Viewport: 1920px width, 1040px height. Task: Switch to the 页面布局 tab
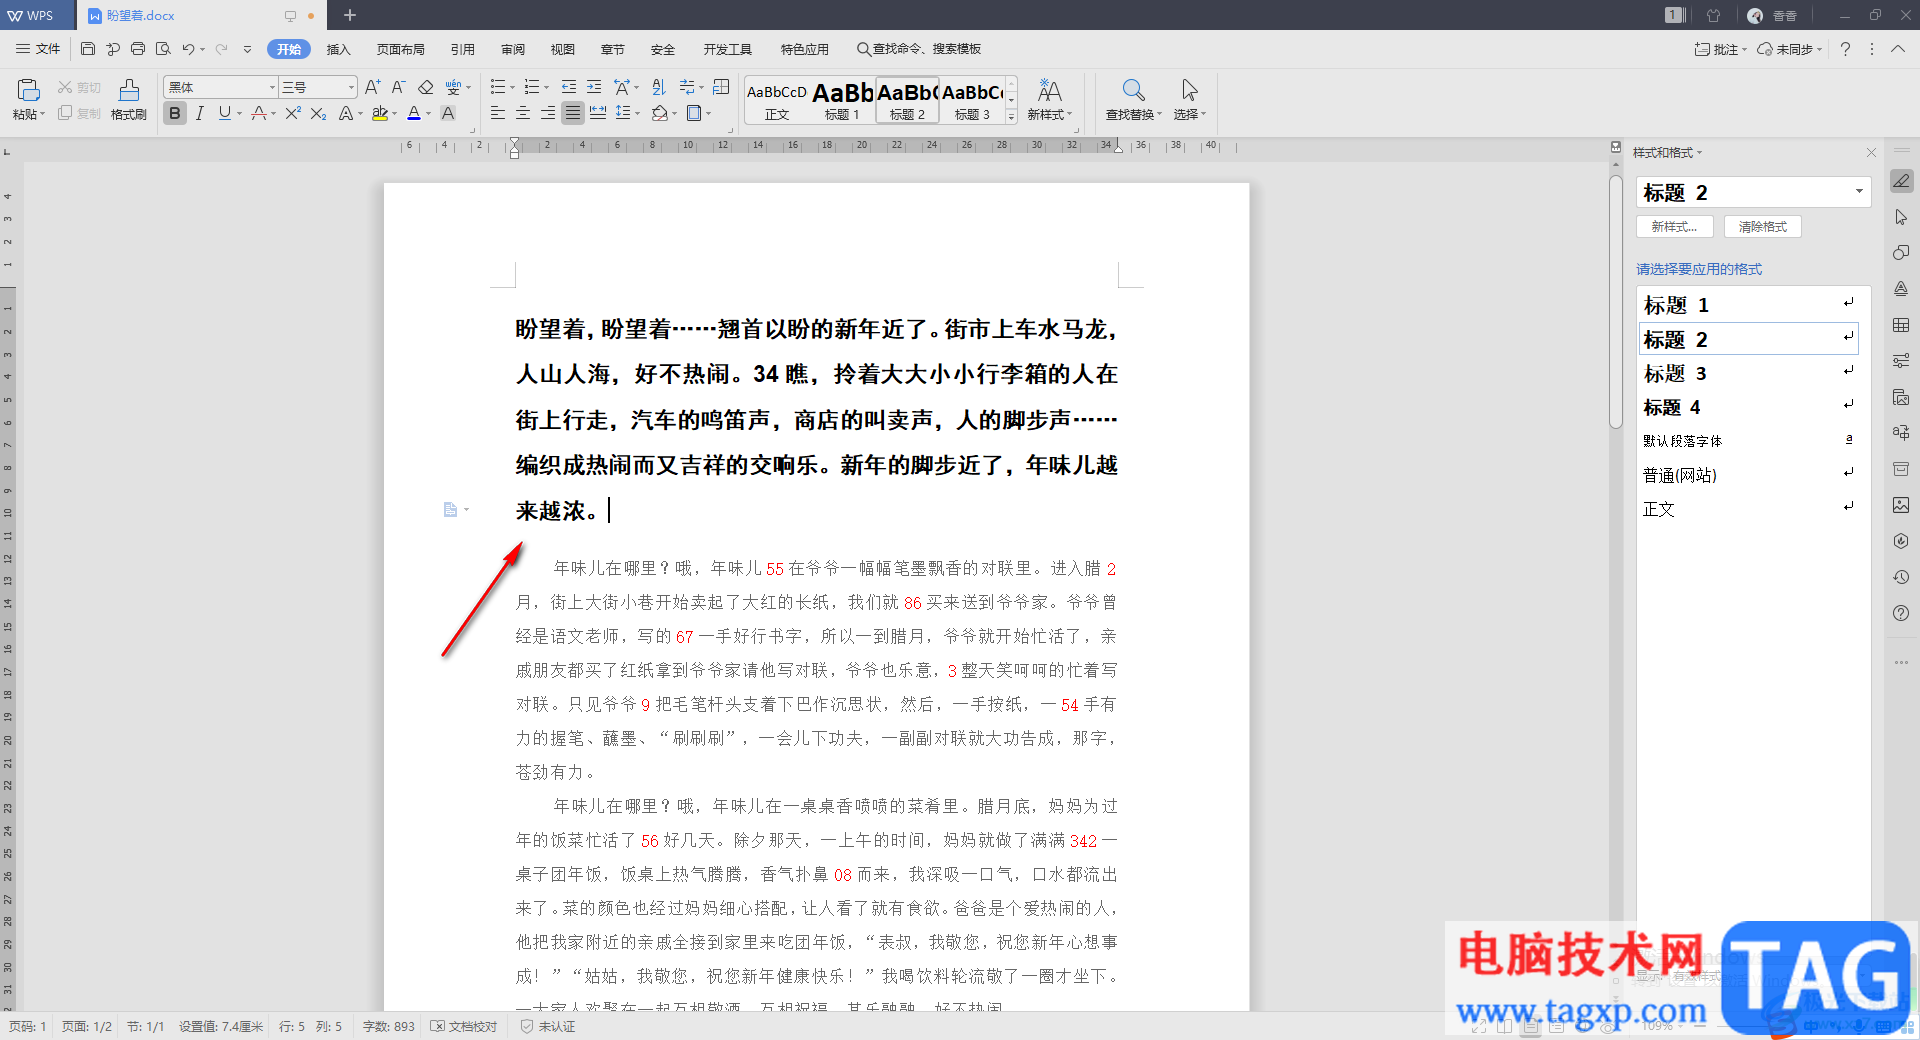coord(400,49)
